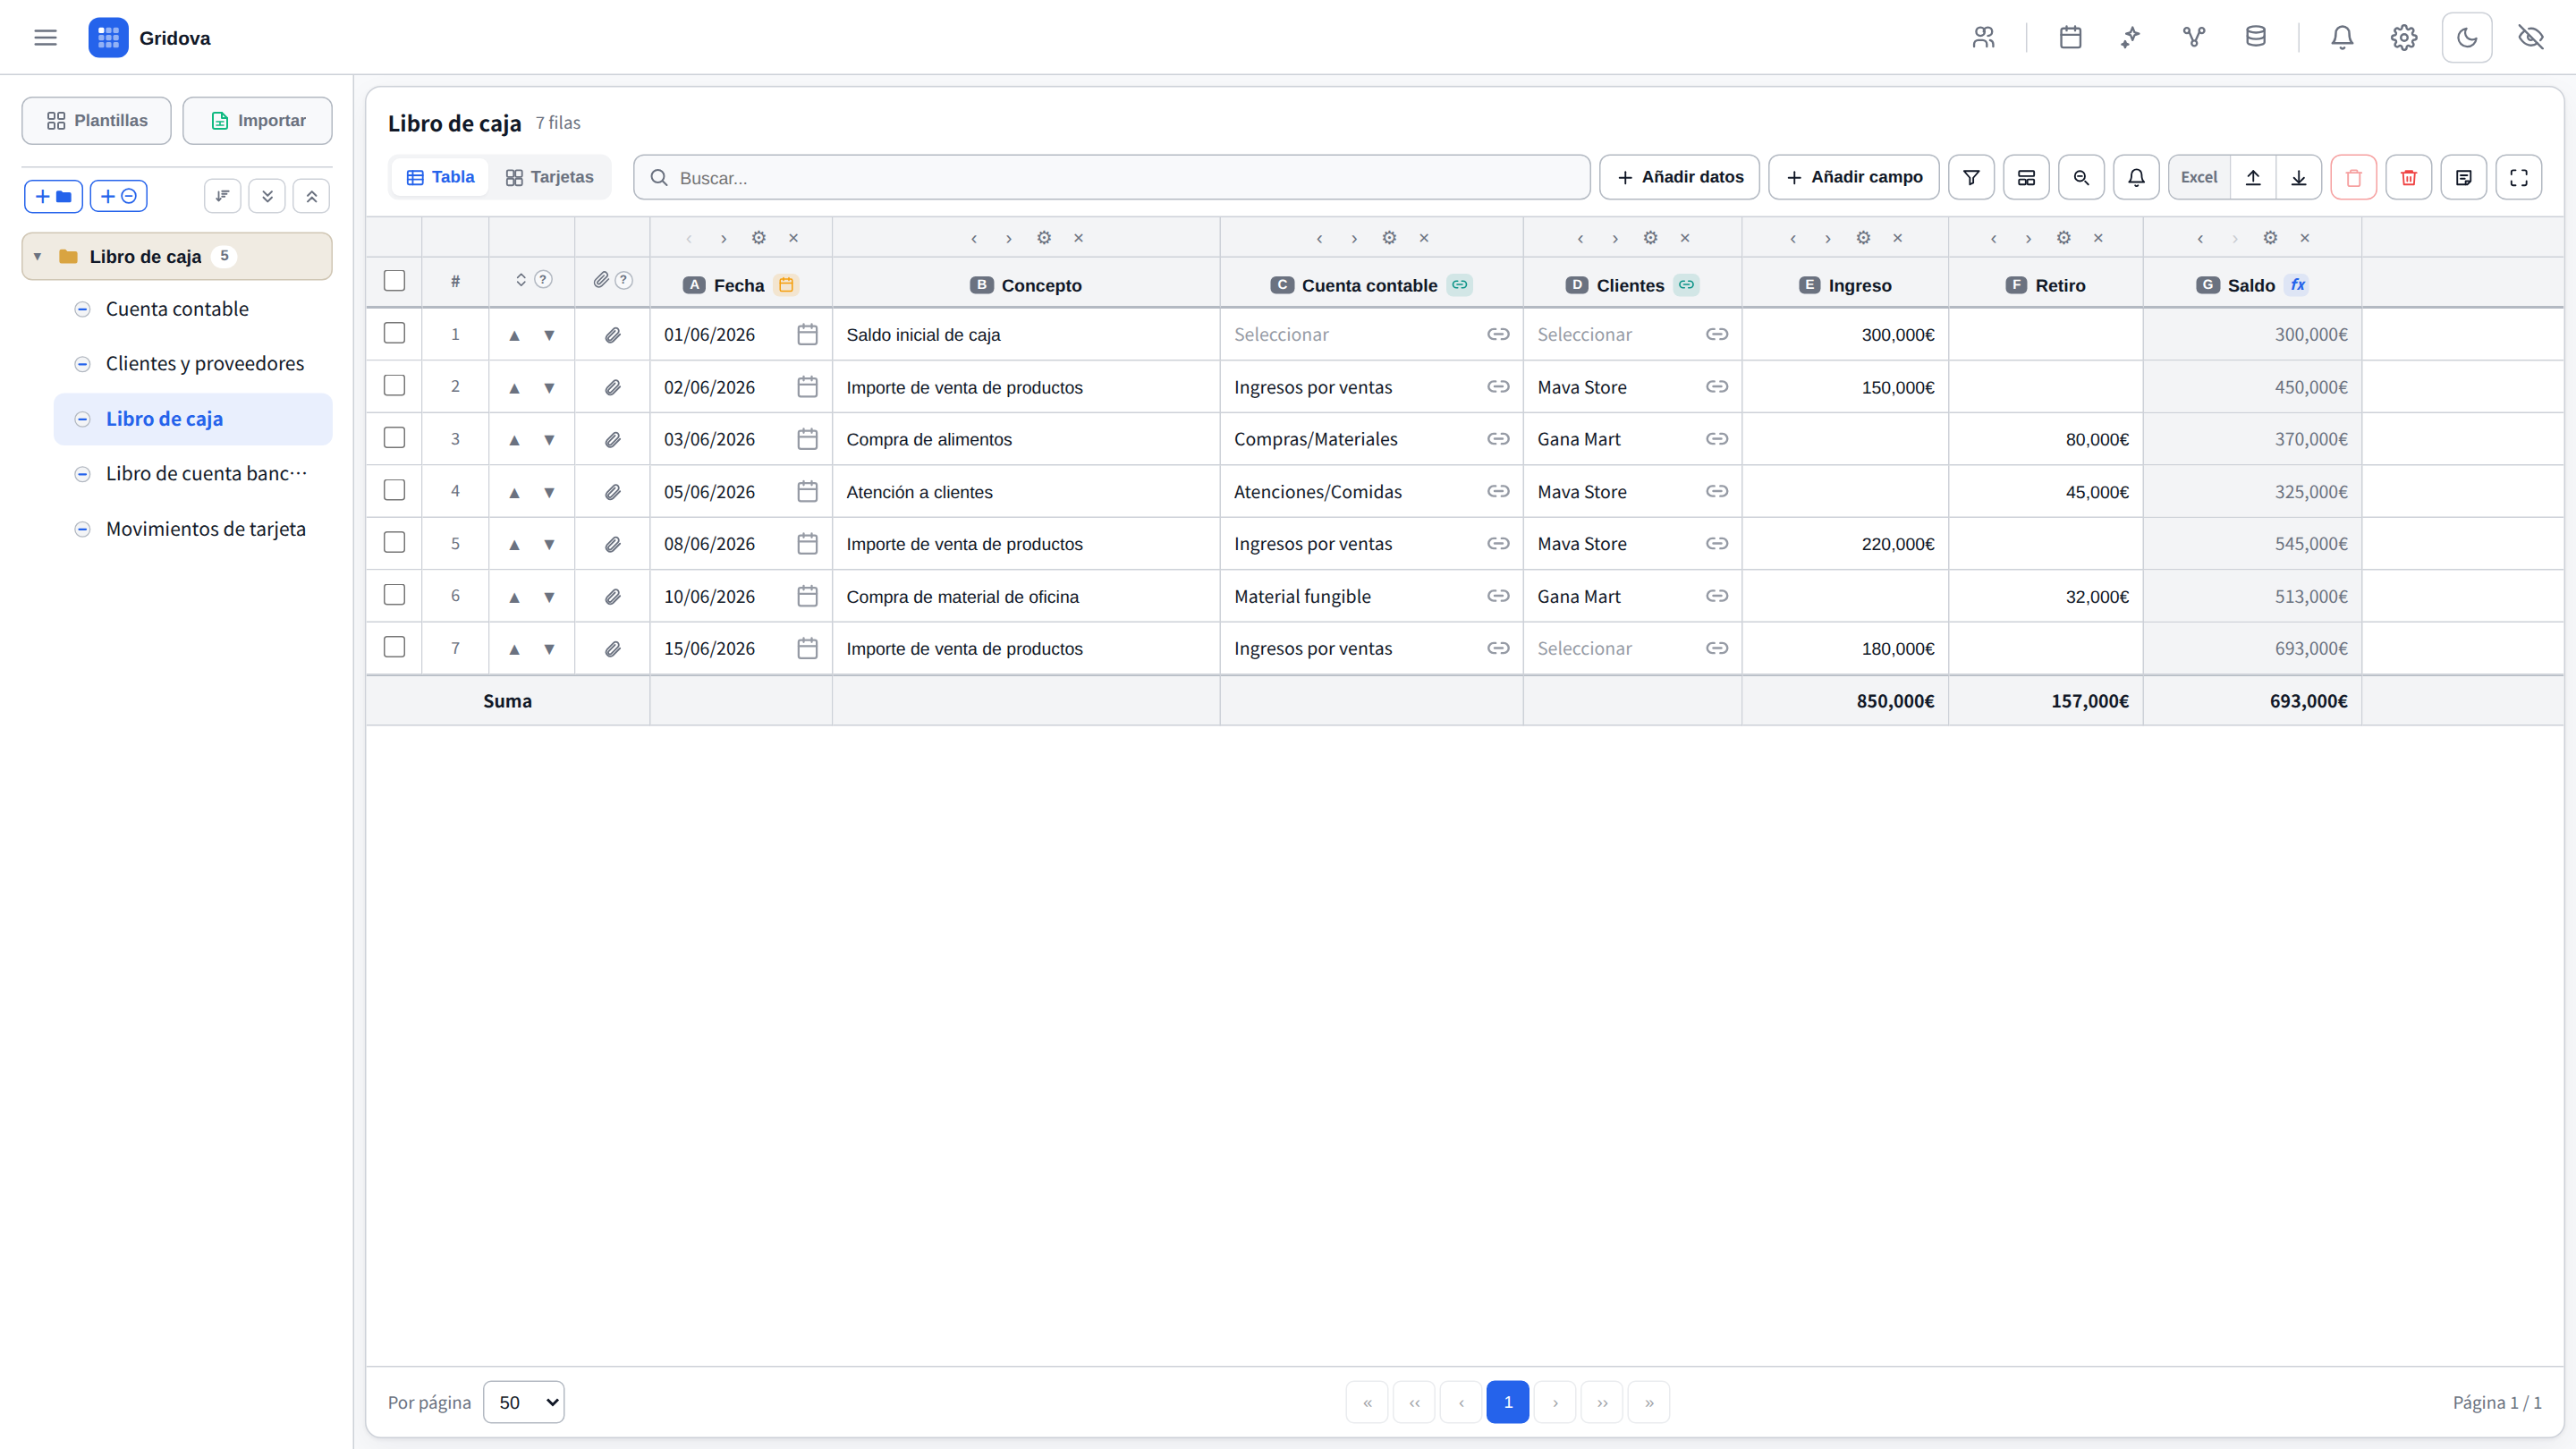Click the fullscreen expand icon
Screen dimensions: 2576x1449
(2518, 177)
